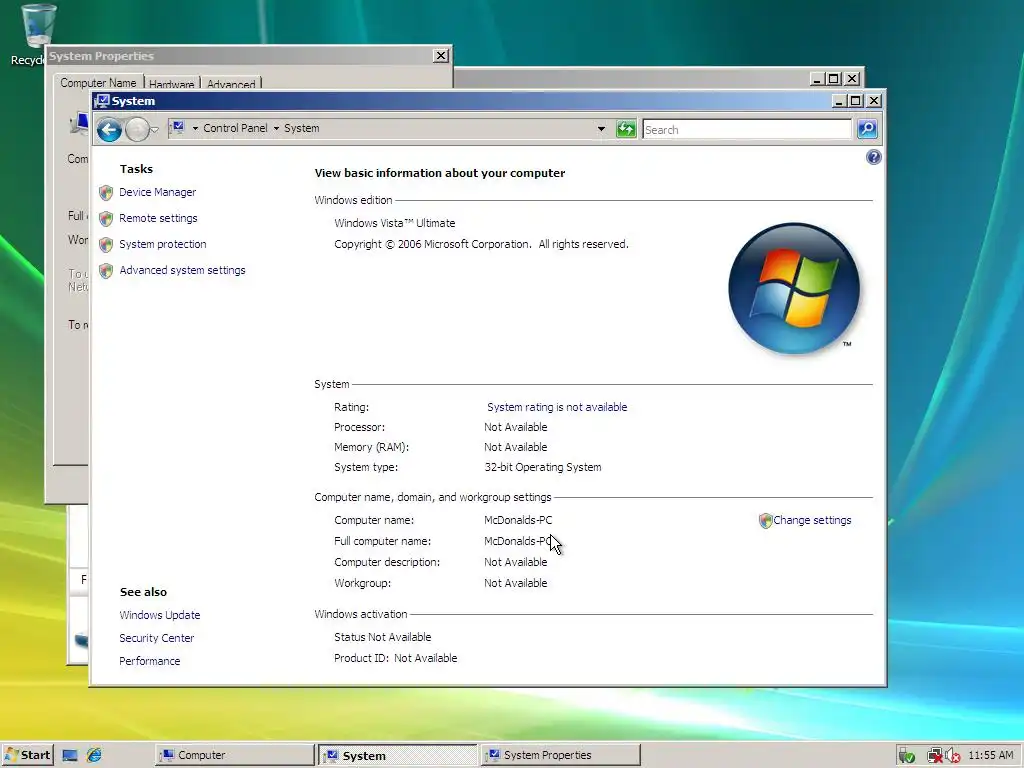Image resolution: width=1024 pixels, height=768 pixels.
Task: Click the shield icon beside Device Manager
Action: pos(106,193)
